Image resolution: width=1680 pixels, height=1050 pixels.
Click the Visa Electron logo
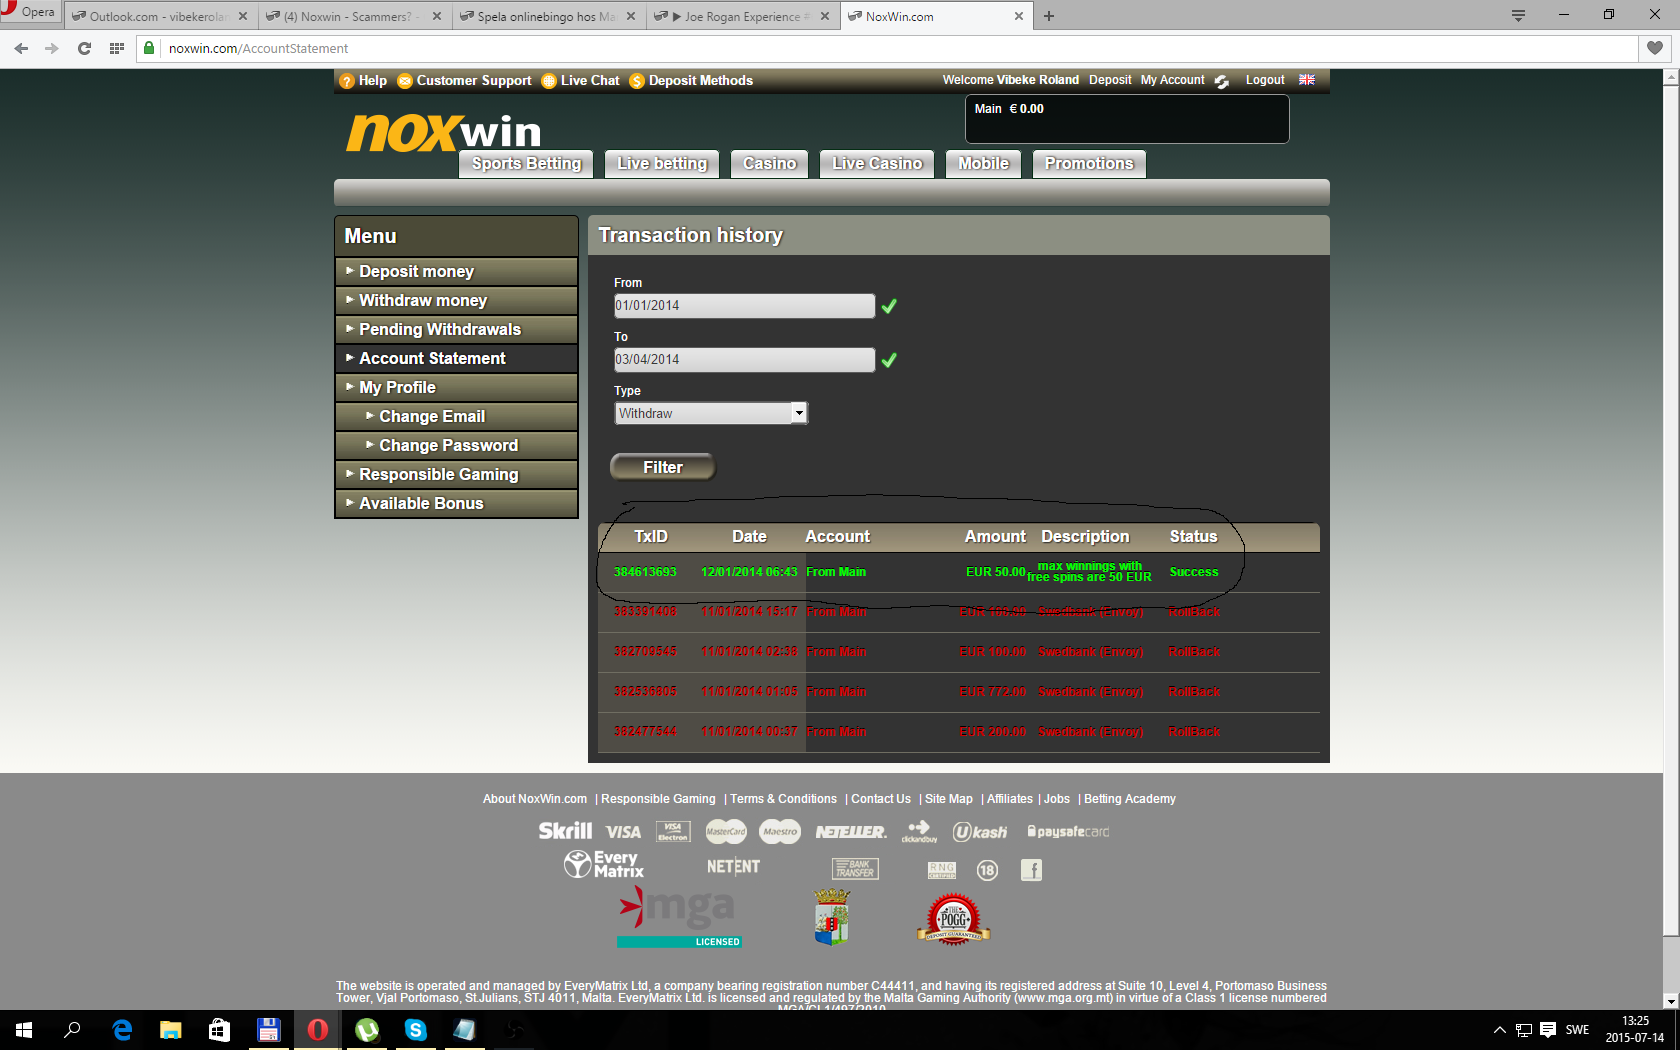[x=673, y=831]
